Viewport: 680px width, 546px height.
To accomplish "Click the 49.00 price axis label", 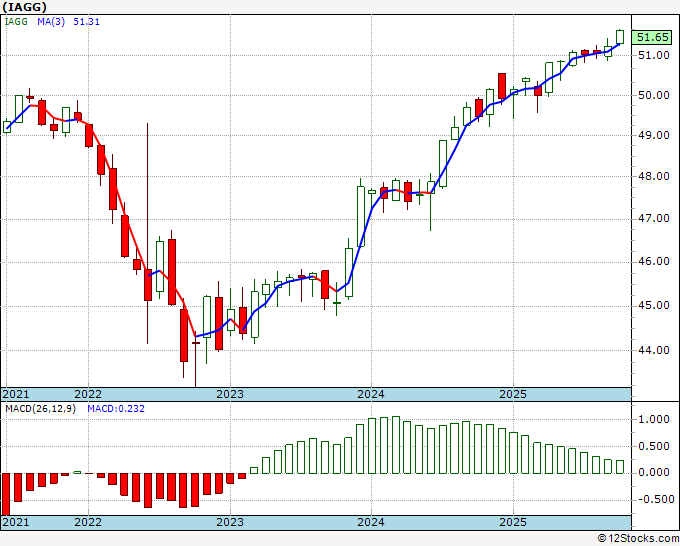I will pos(654,135).
